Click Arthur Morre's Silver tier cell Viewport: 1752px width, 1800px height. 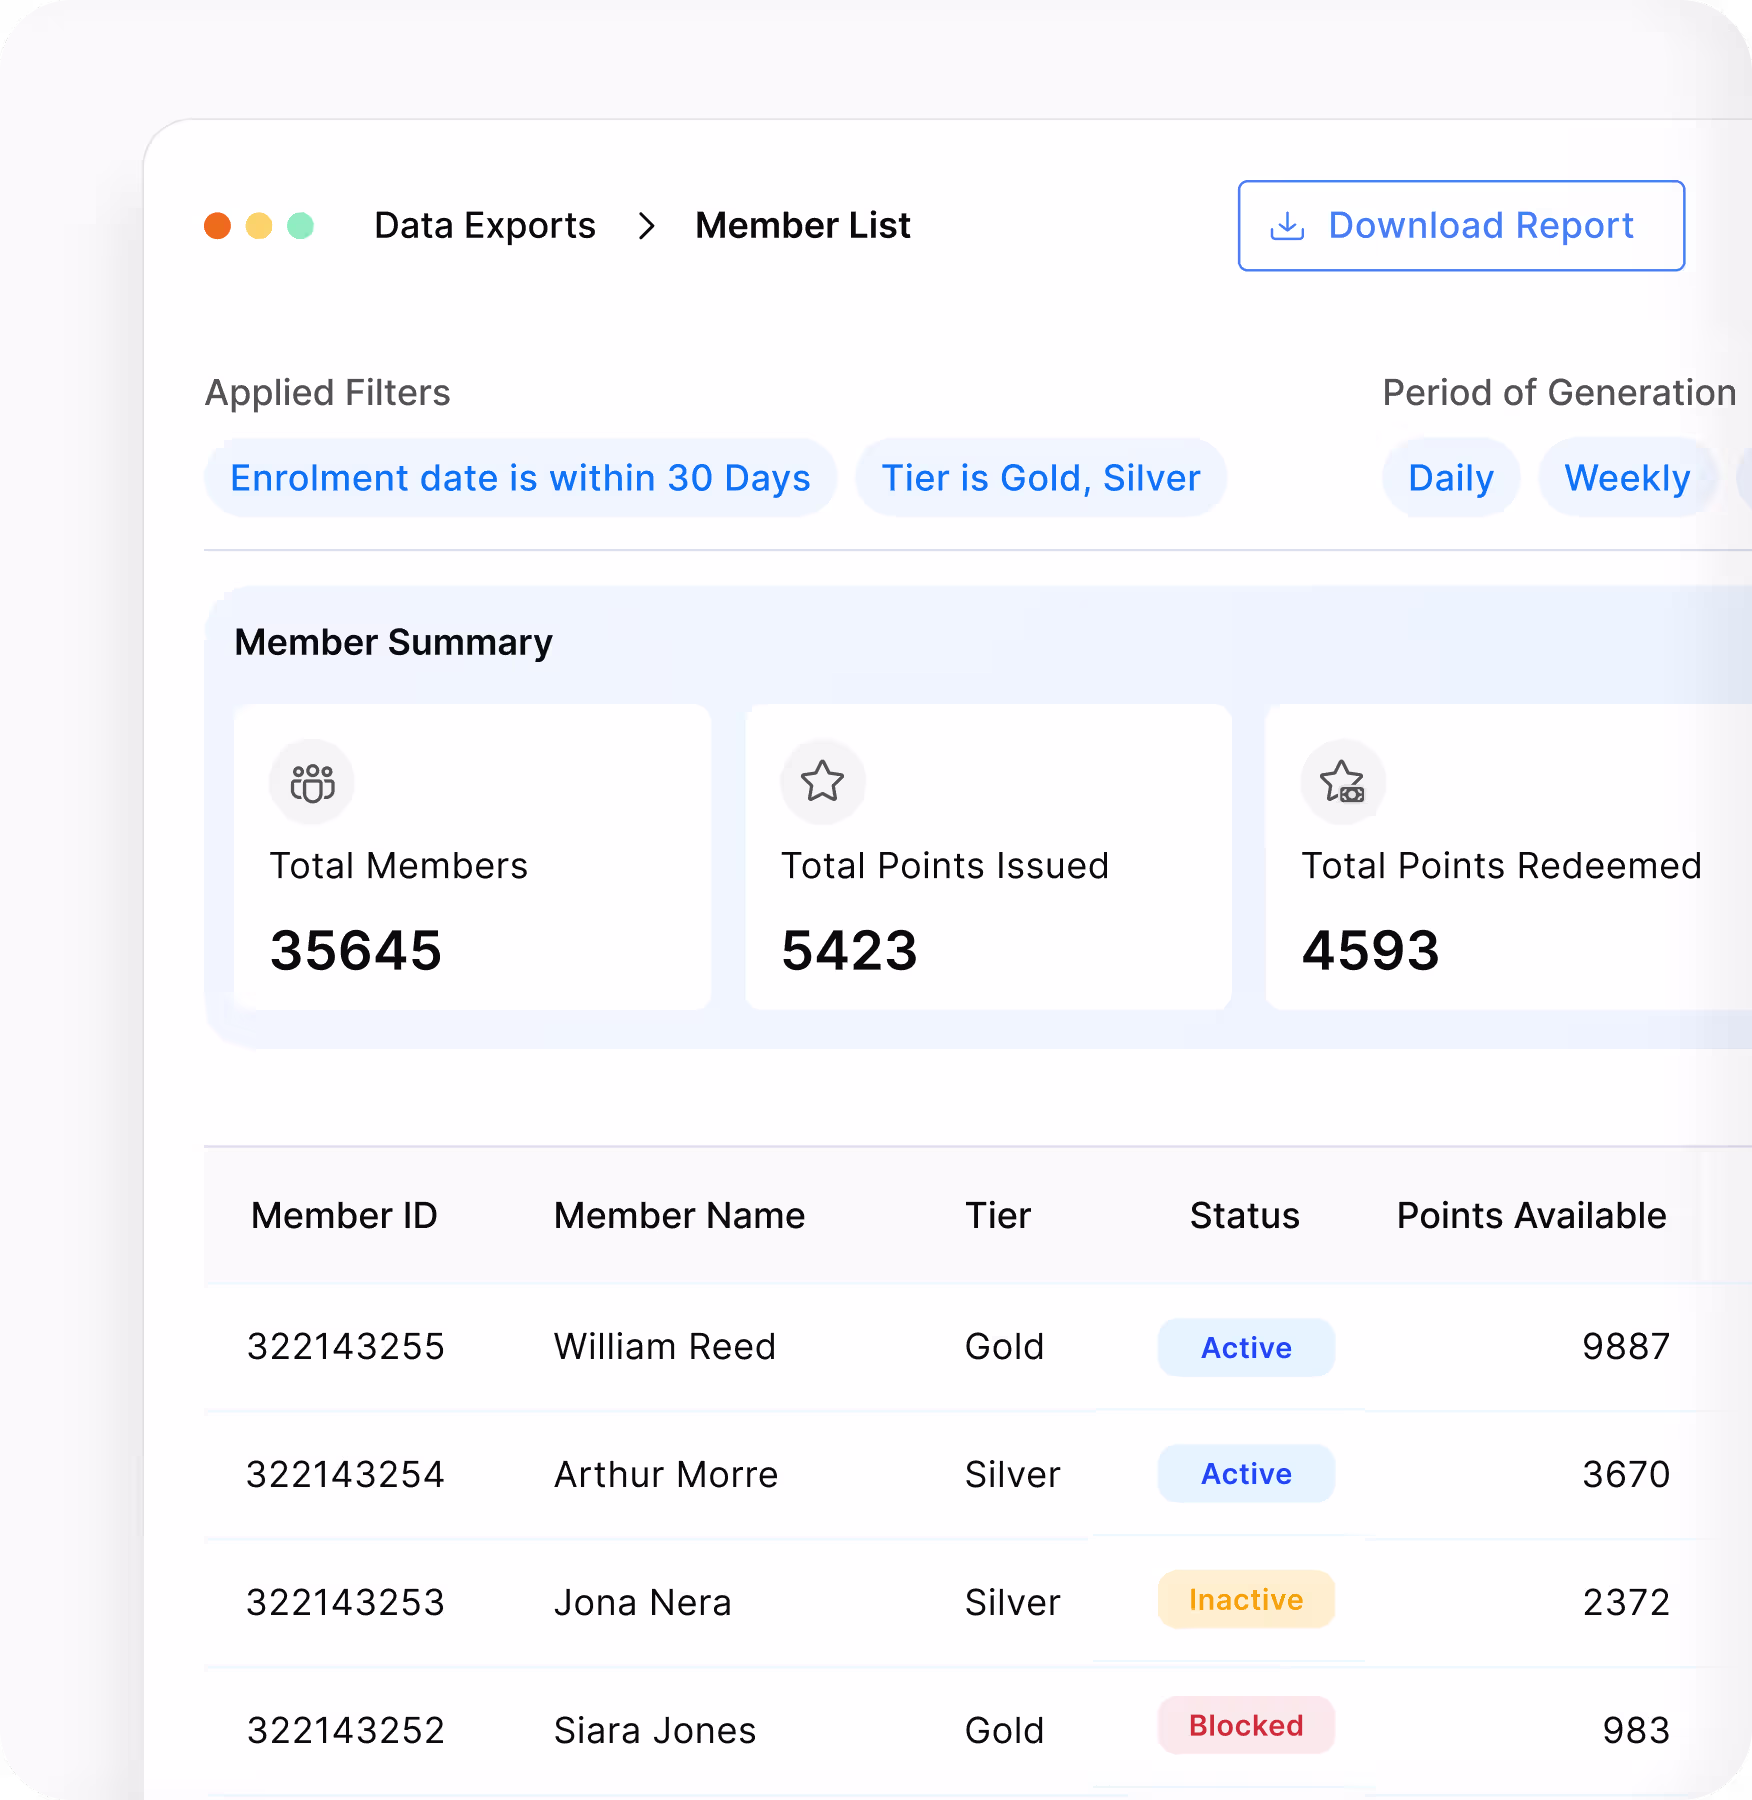click(x=1012, y=1475)
